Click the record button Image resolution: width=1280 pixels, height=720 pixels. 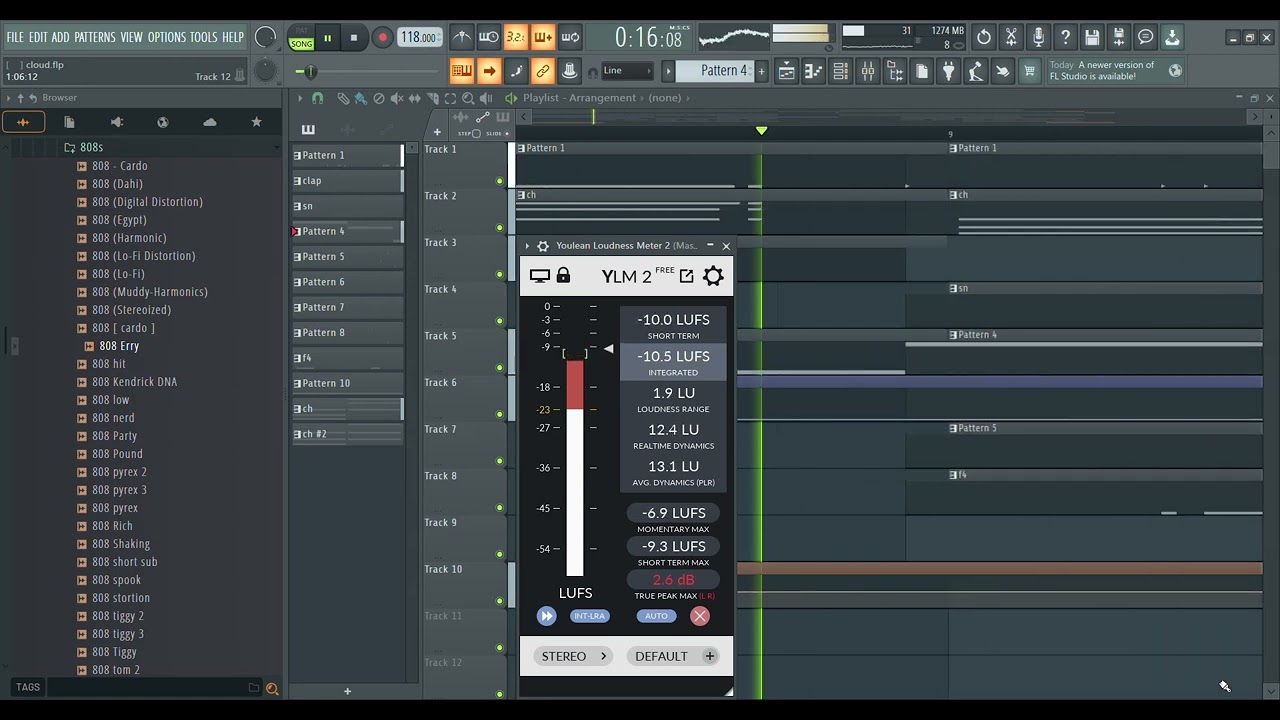382,38
